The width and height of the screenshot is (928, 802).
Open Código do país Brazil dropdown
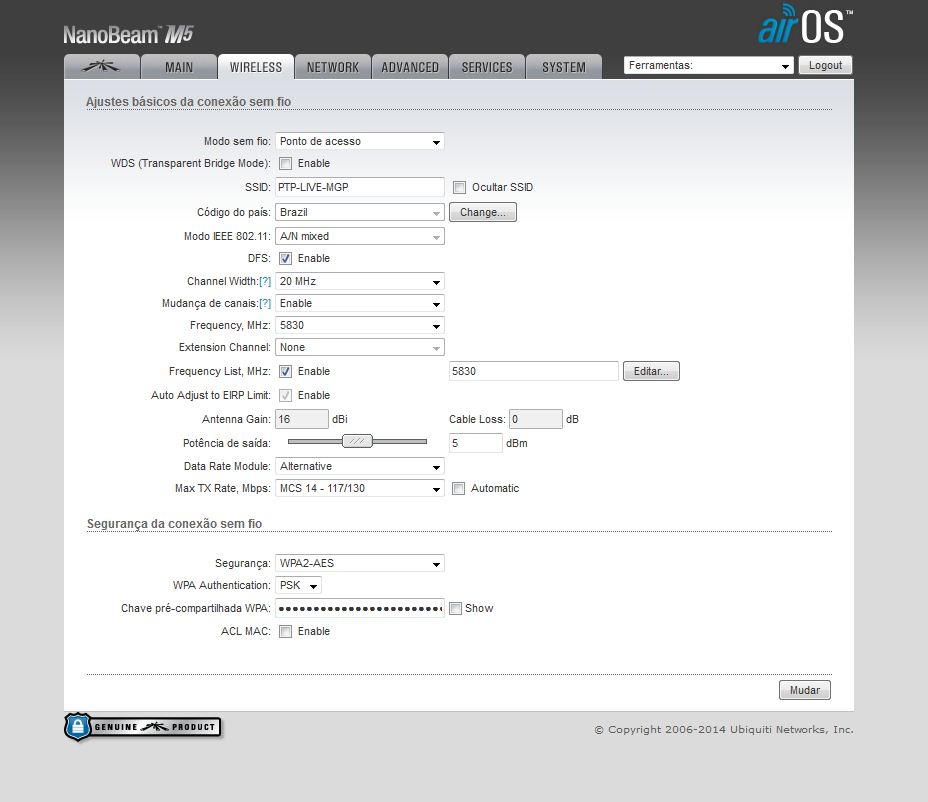point(360,212)
